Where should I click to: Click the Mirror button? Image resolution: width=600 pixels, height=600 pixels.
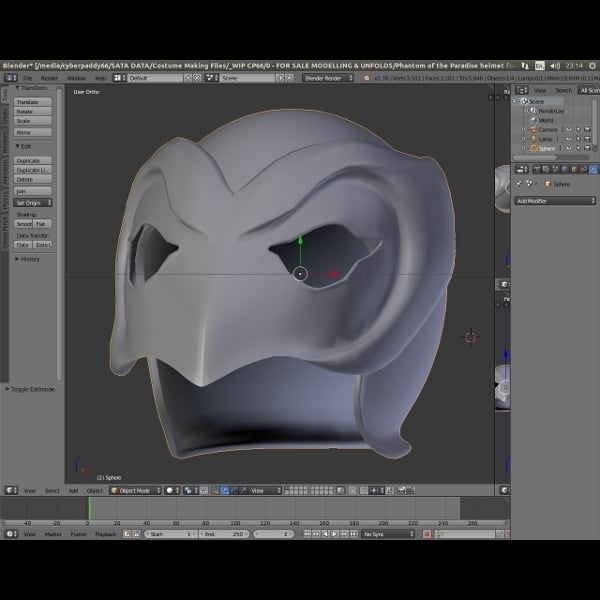(x=33, y=132)
